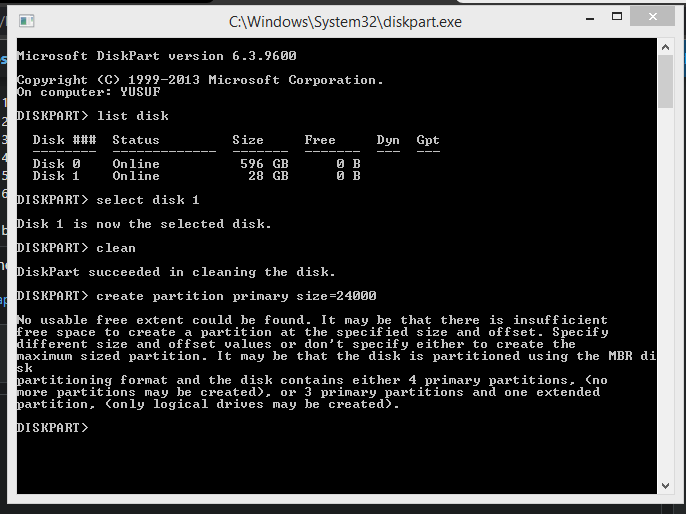Click the 'Disk 1' row label
The image size is (686, 514).
(56, 176)
